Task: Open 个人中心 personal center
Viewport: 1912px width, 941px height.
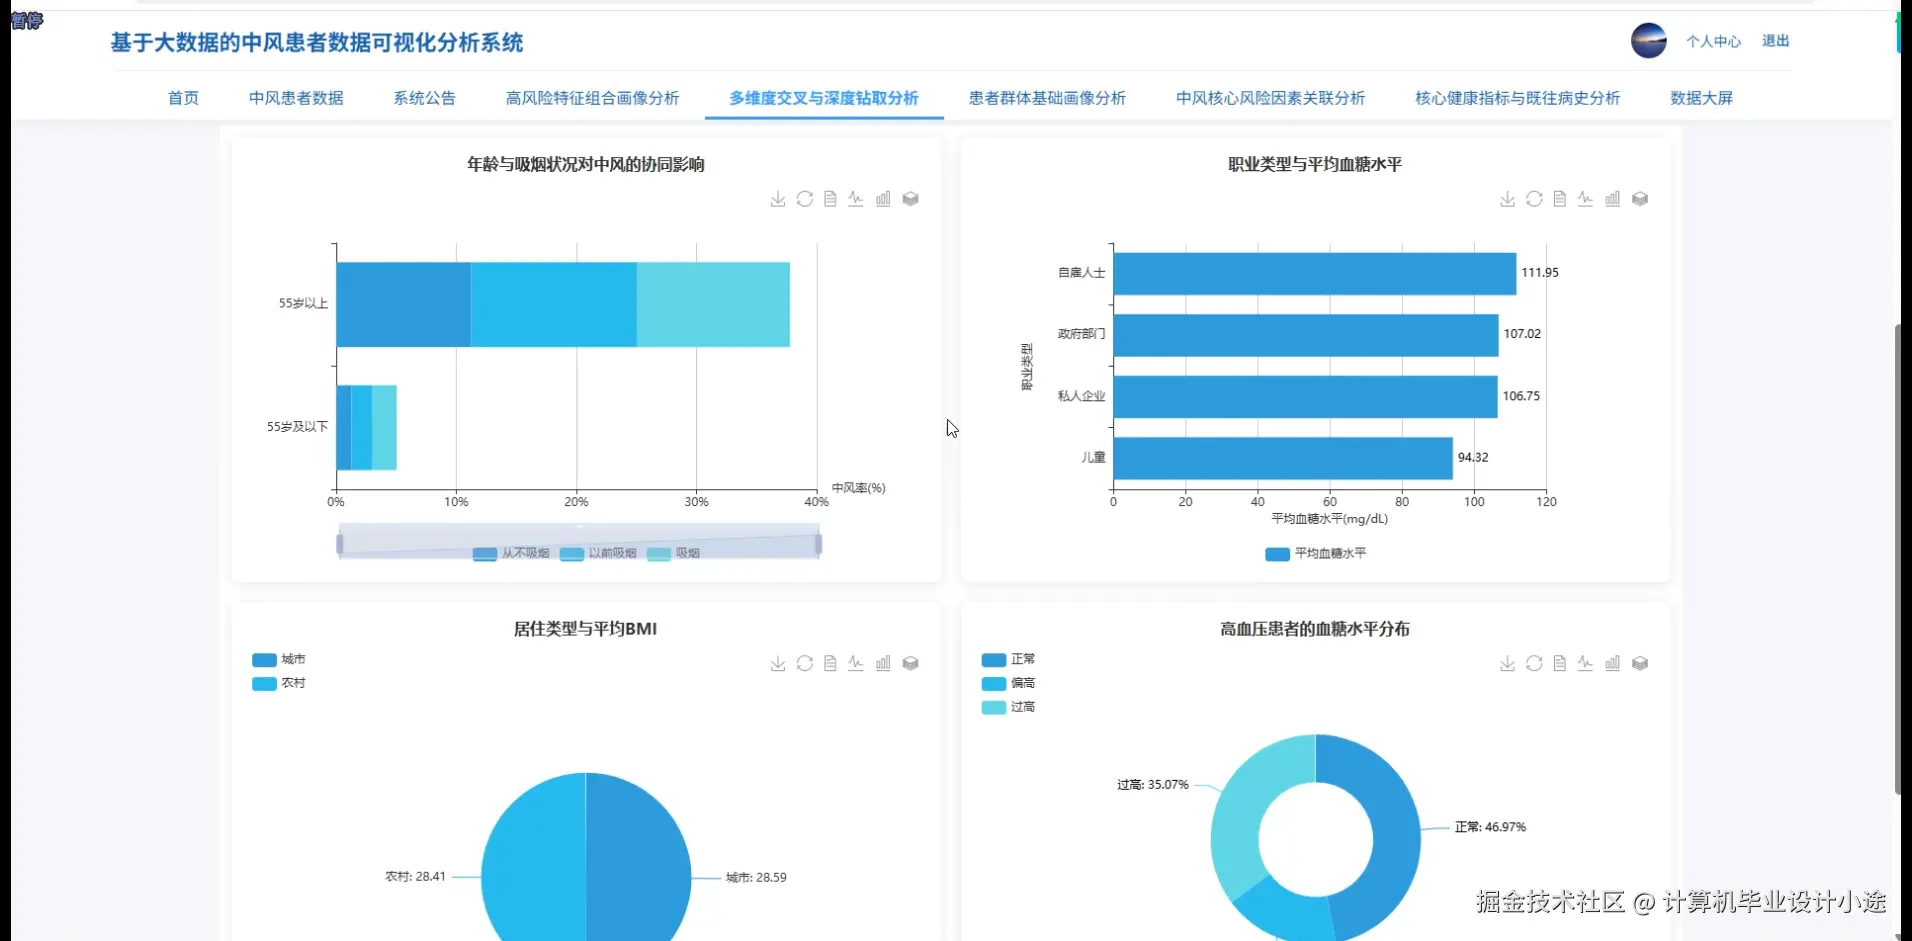Action: click(1713, 41)
